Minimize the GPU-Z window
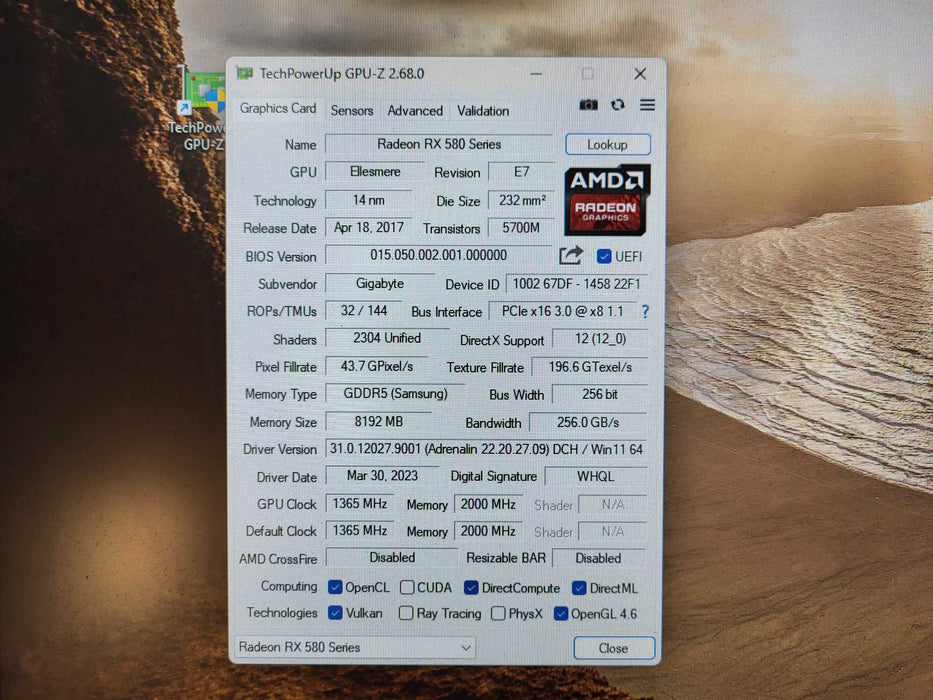The width and height of the screenshot is (933, 700). point(536,74)
